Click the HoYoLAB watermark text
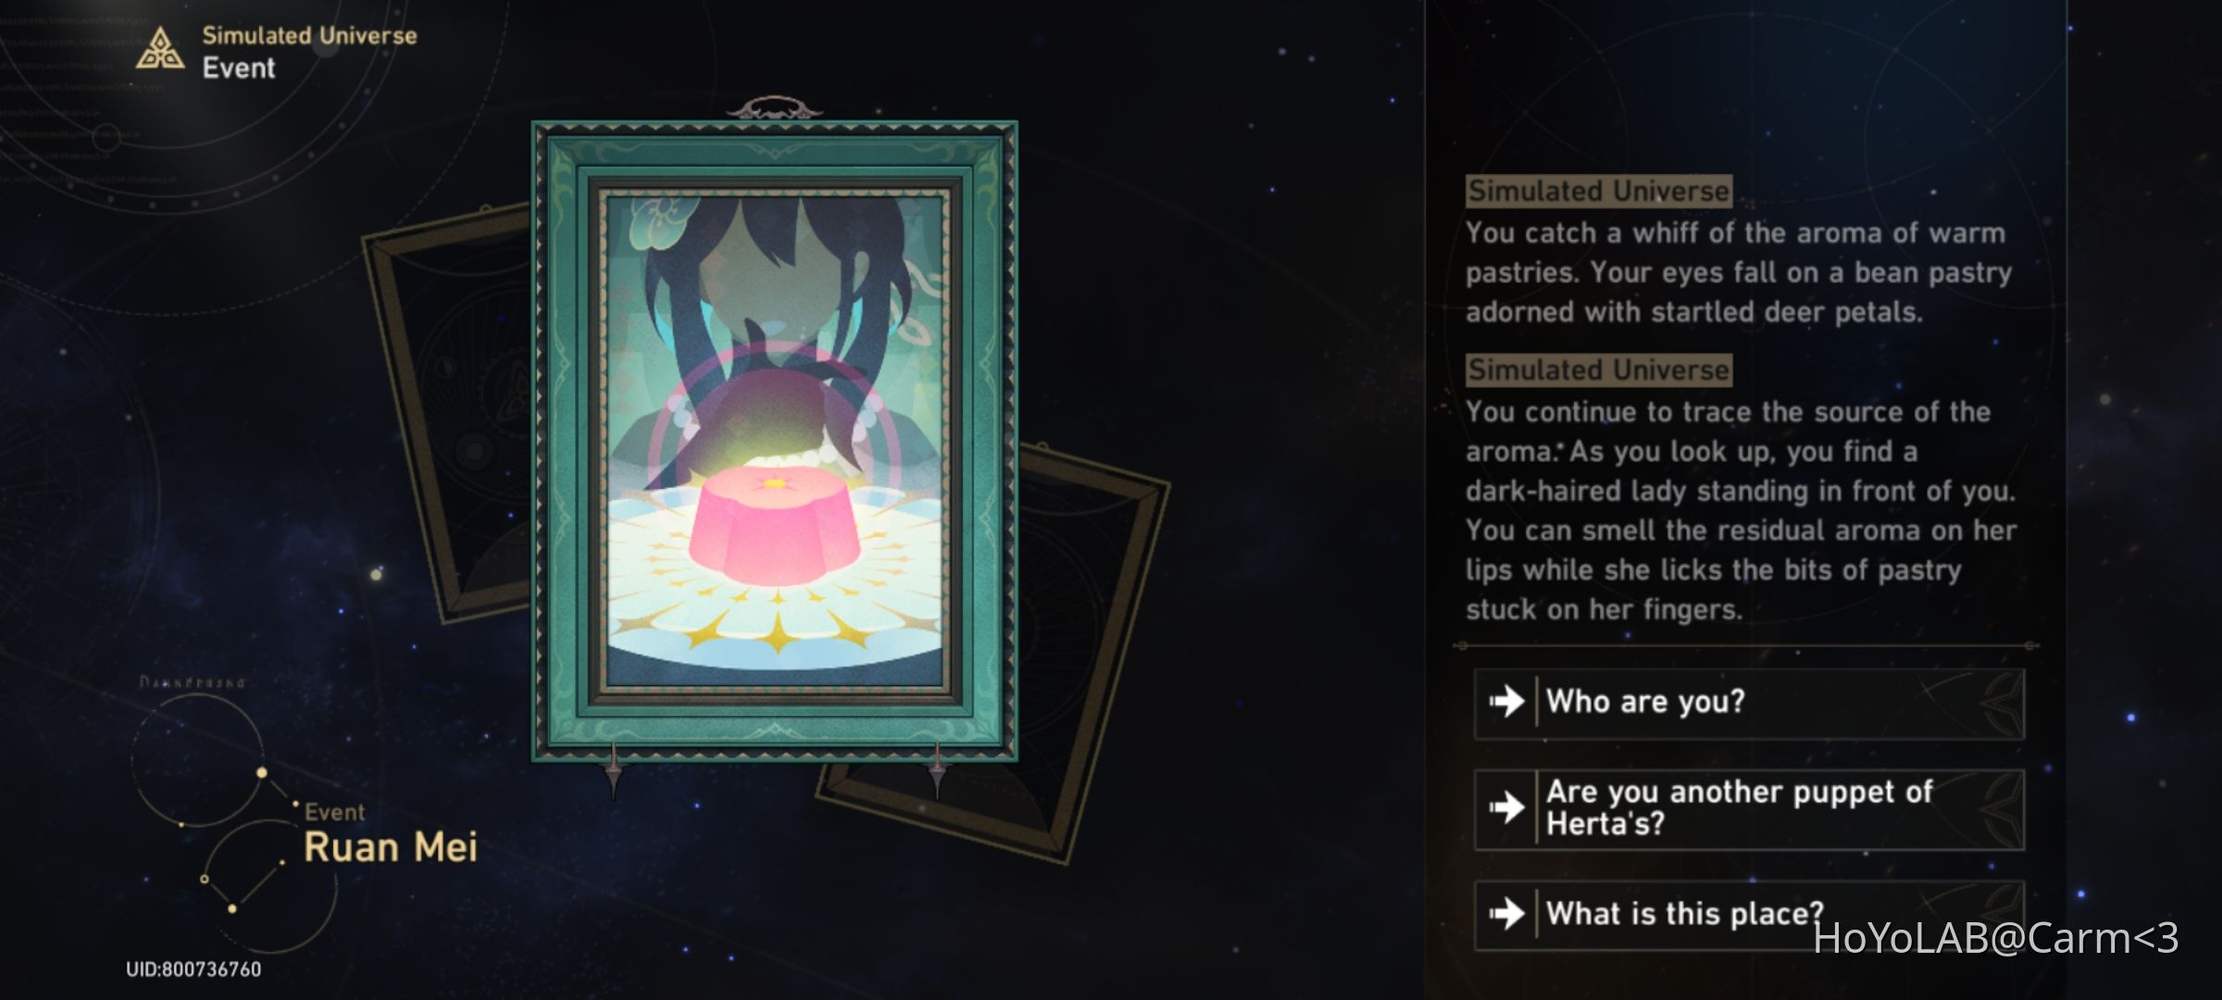The width and height of the screenshot is (2222, 1000). (1995, 938)
